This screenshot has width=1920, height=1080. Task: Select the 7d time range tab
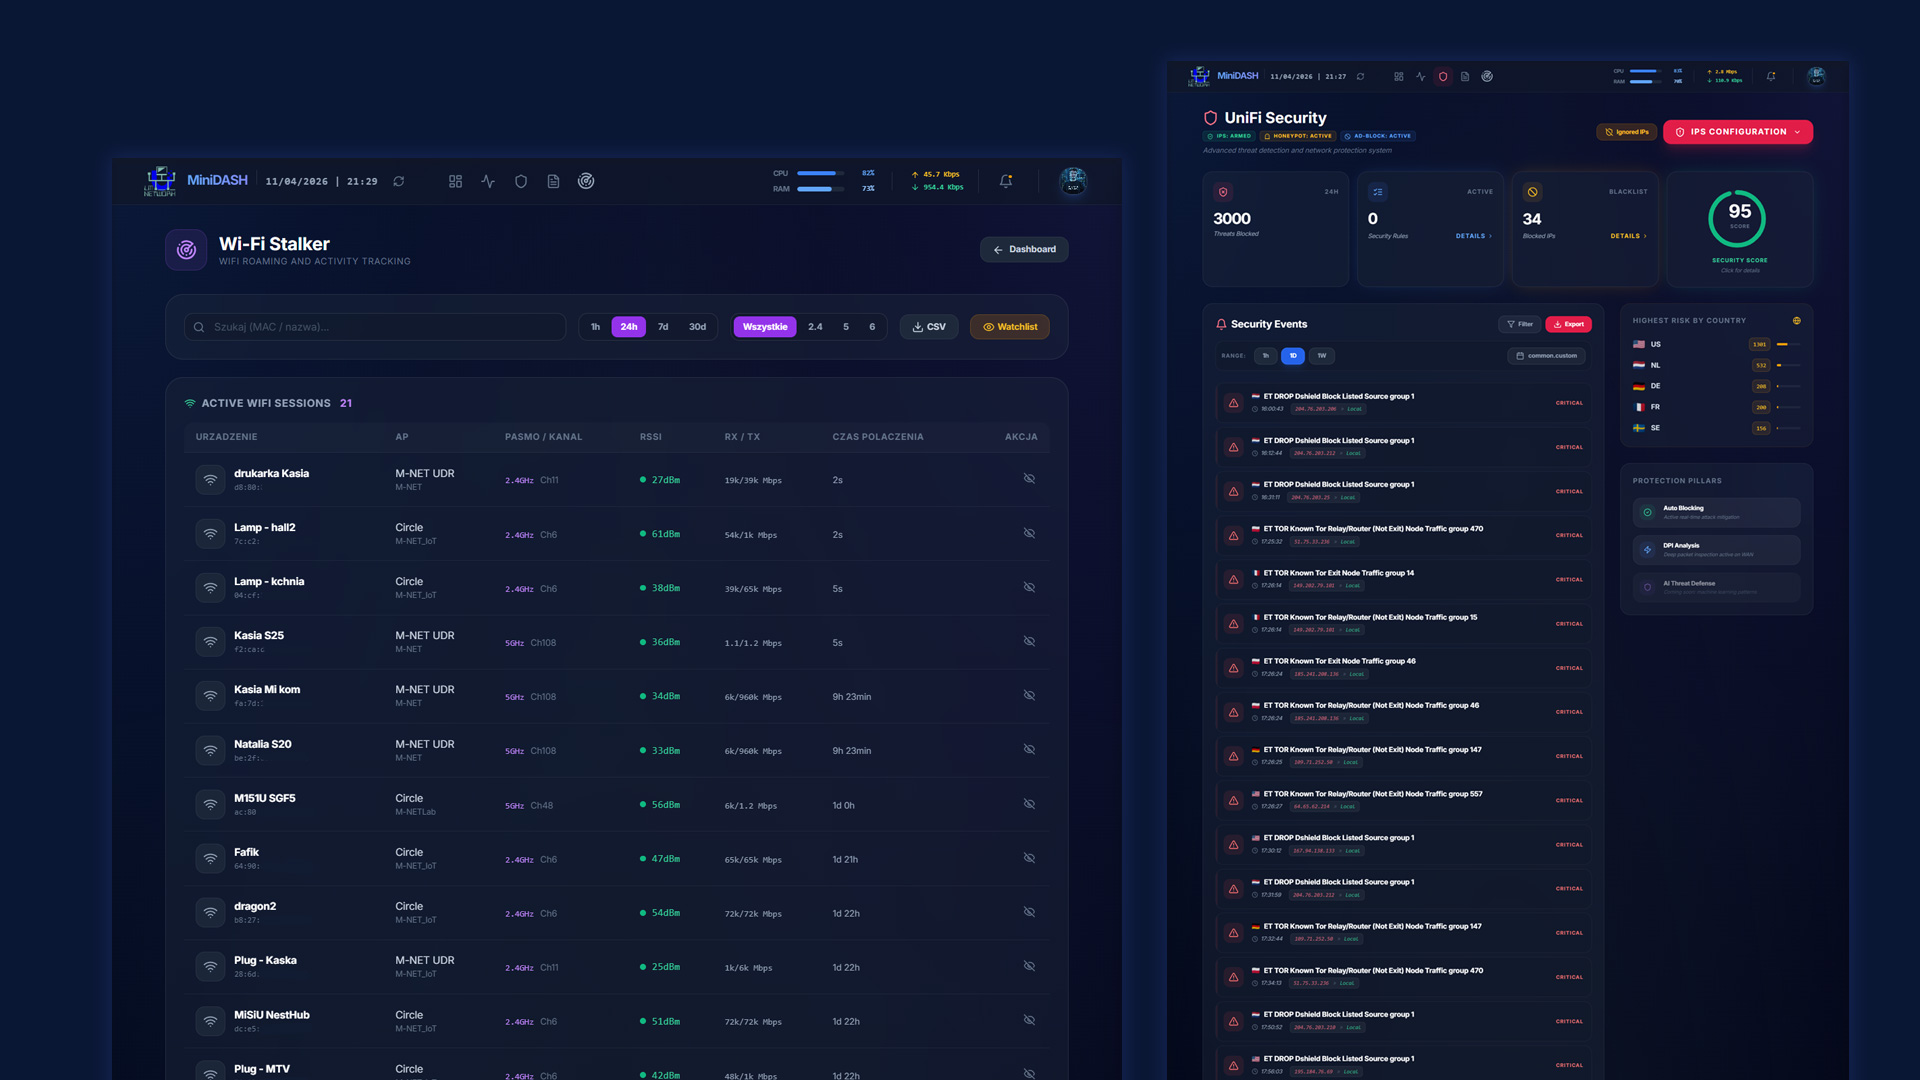[663, 327]
